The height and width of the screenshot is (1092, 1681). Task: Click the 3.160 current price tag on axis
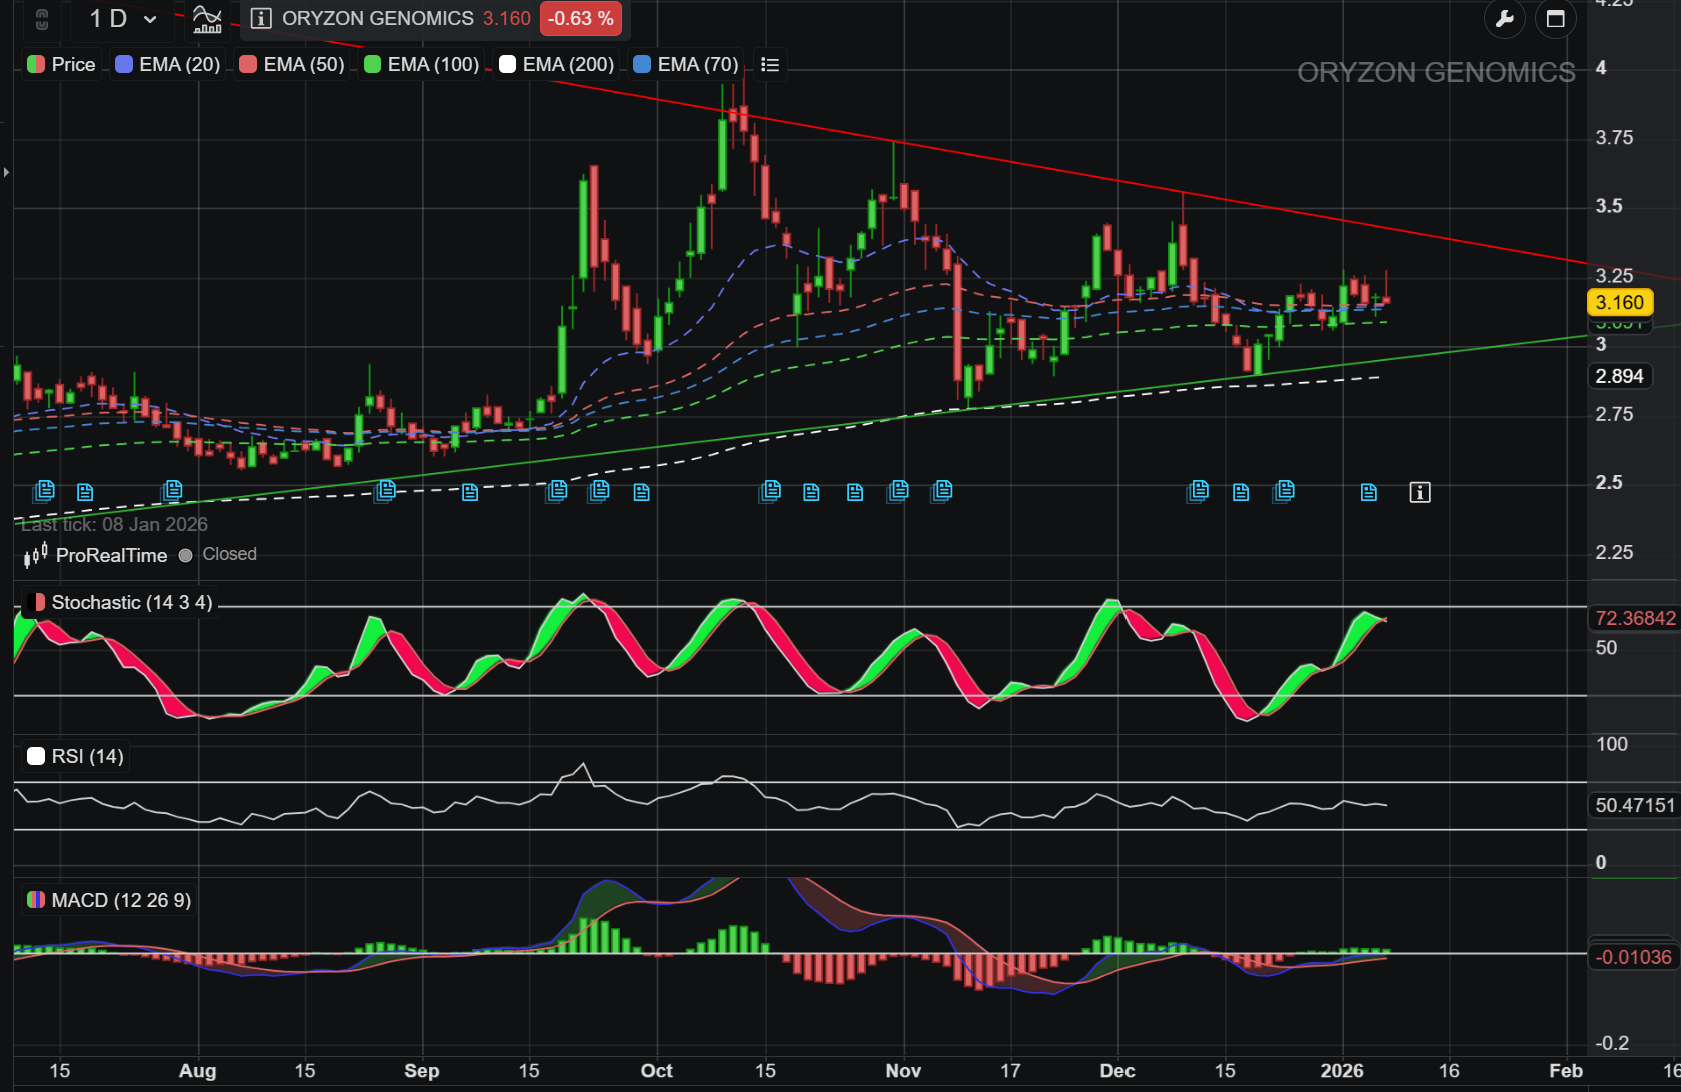[1619, 303]
